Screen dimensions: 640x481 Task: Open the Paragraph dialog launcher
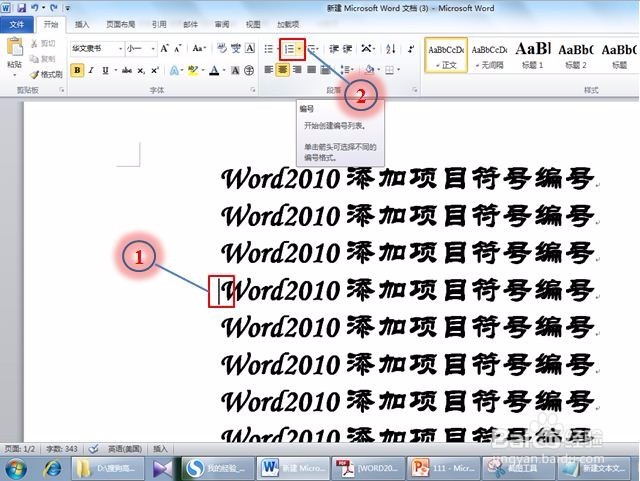click(415, 90)
